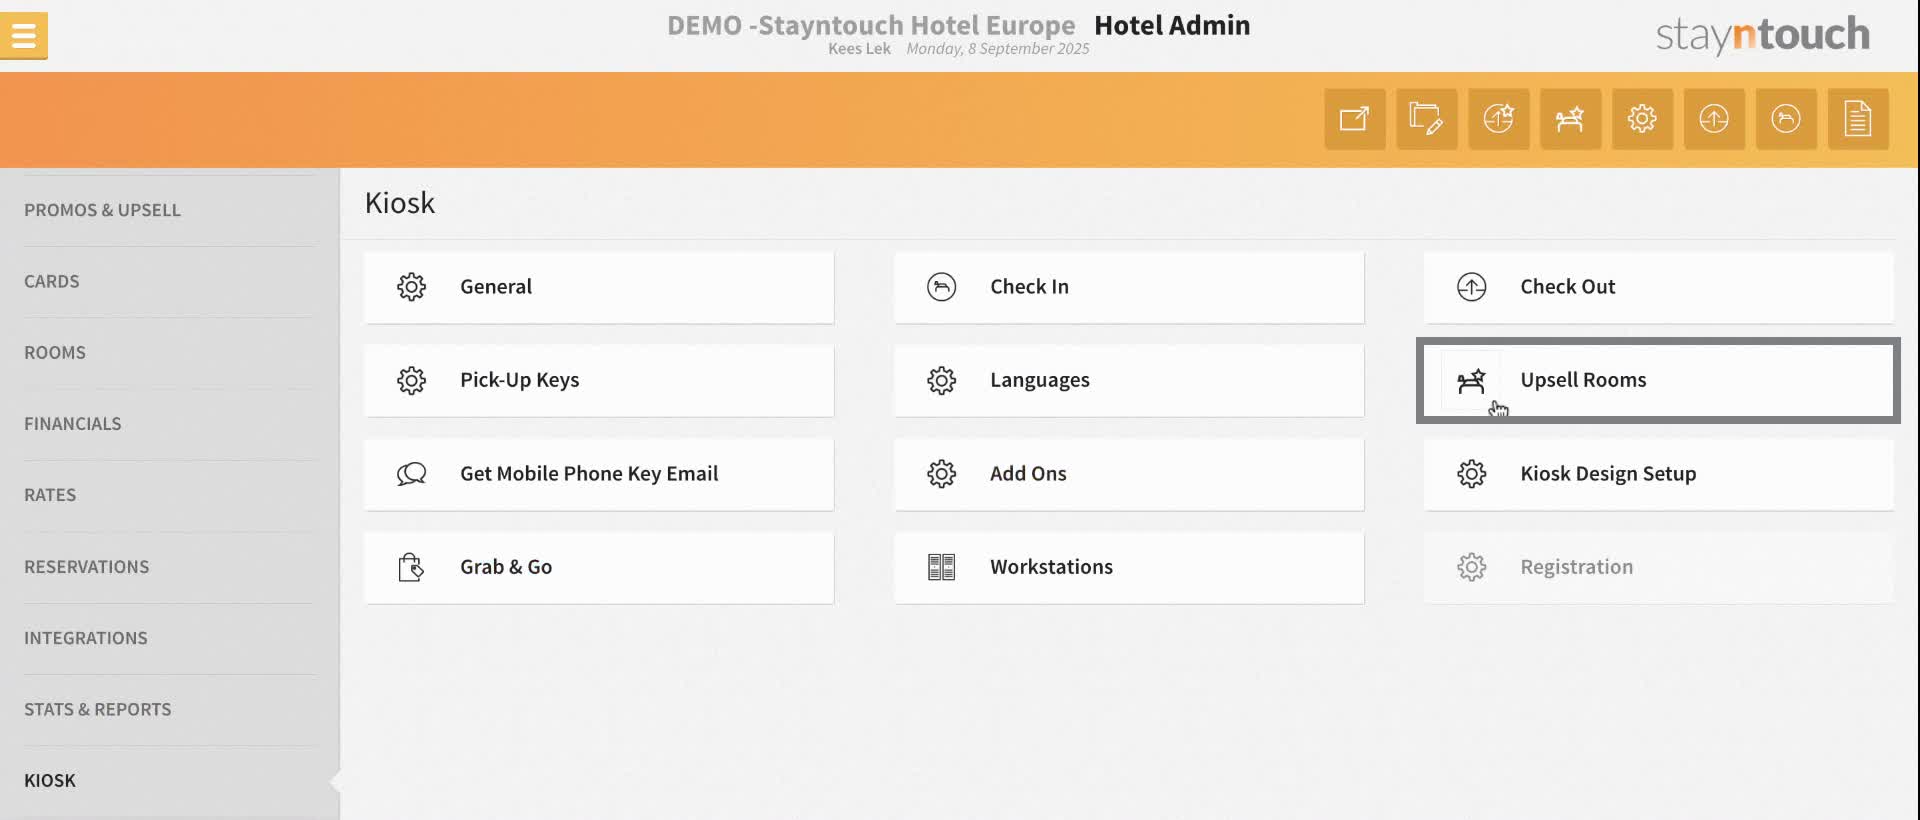Click the pie chart star shortcut icon
The width and height of the screenshot is (1920, 820).
pyautogui.click(x=1498, y=119)
